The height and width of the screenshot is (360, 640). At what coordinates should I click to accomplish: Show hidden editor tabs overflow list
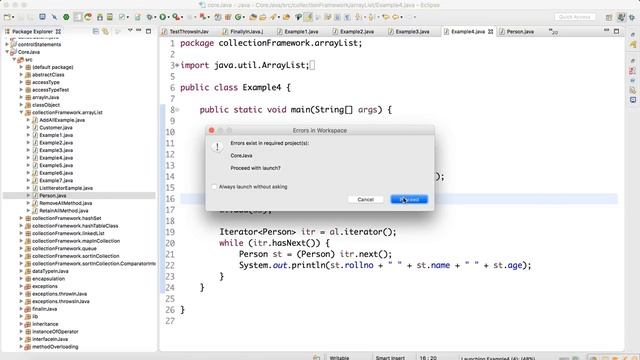coord(553,31)
